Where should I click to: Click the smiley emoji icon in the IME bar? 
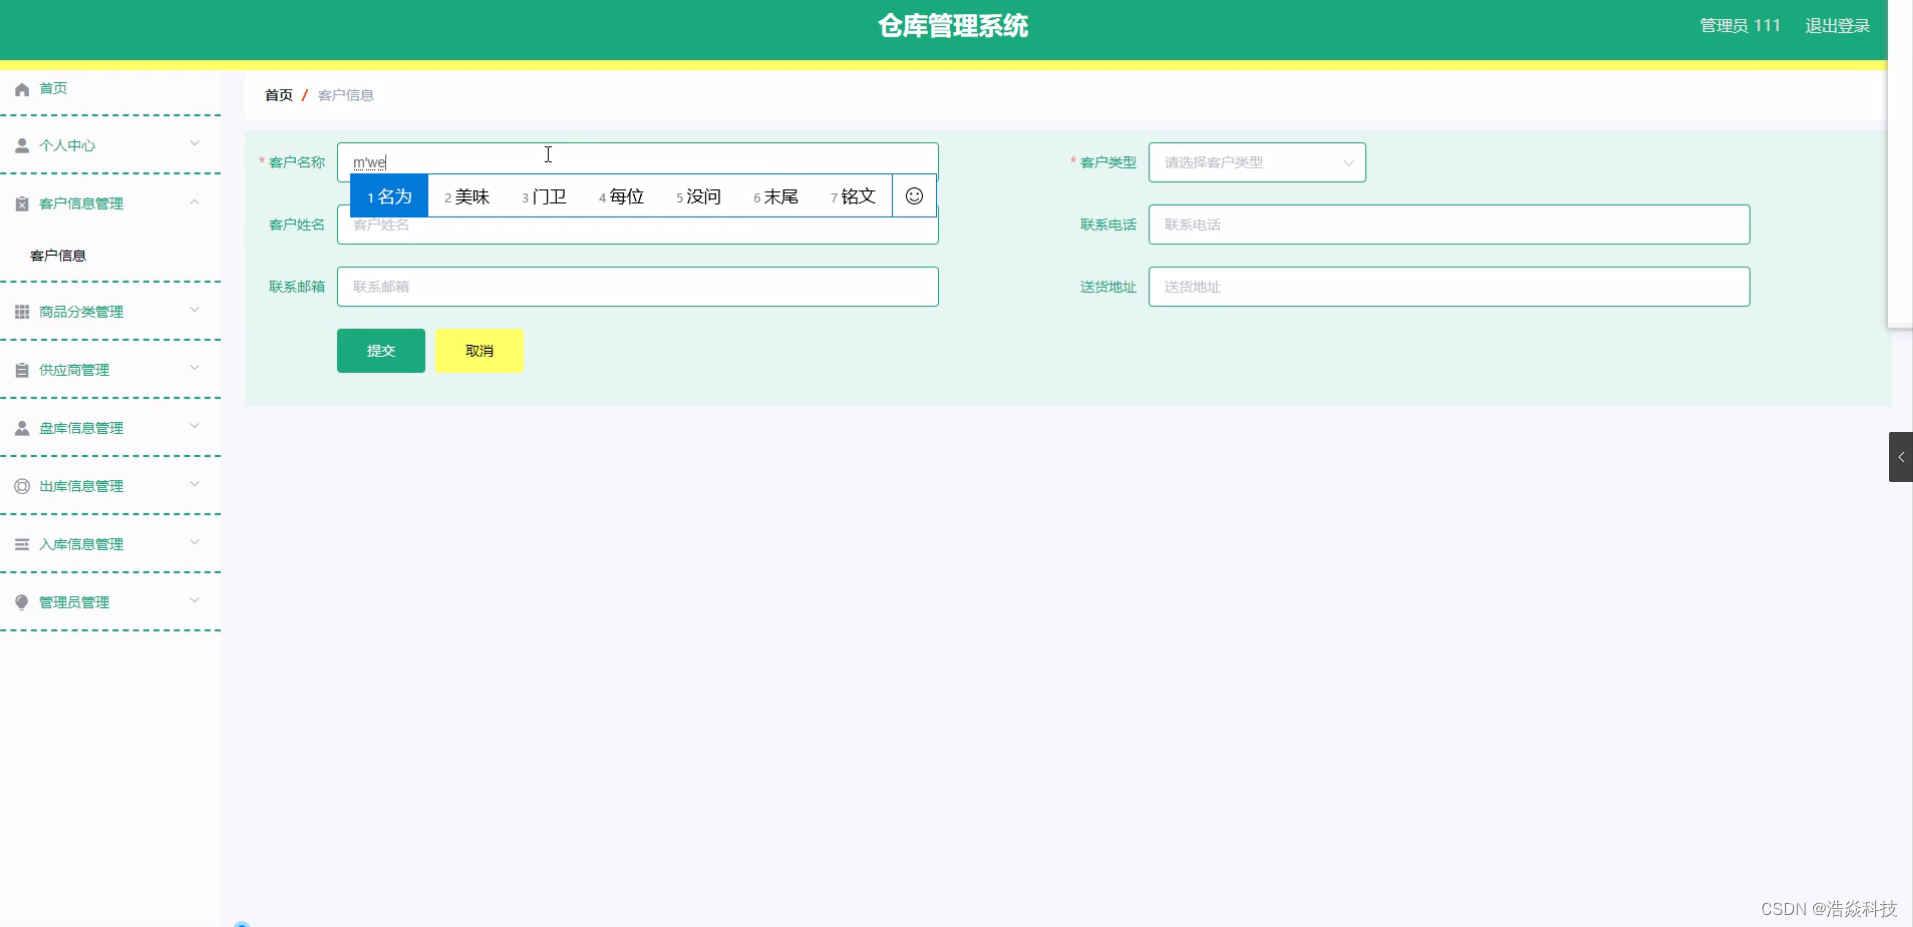pos(913,195)
